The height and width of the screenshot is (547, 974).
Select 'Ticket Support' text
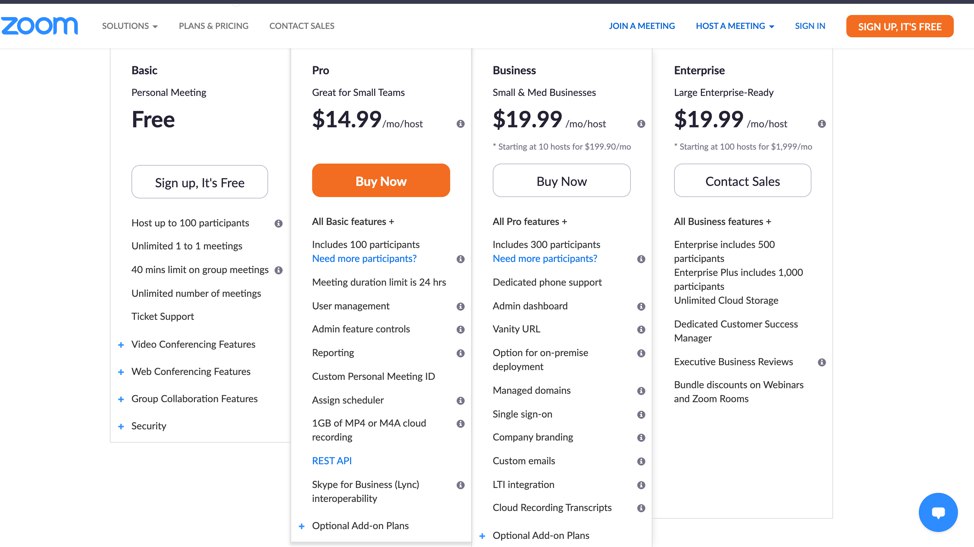pos(163,317)
